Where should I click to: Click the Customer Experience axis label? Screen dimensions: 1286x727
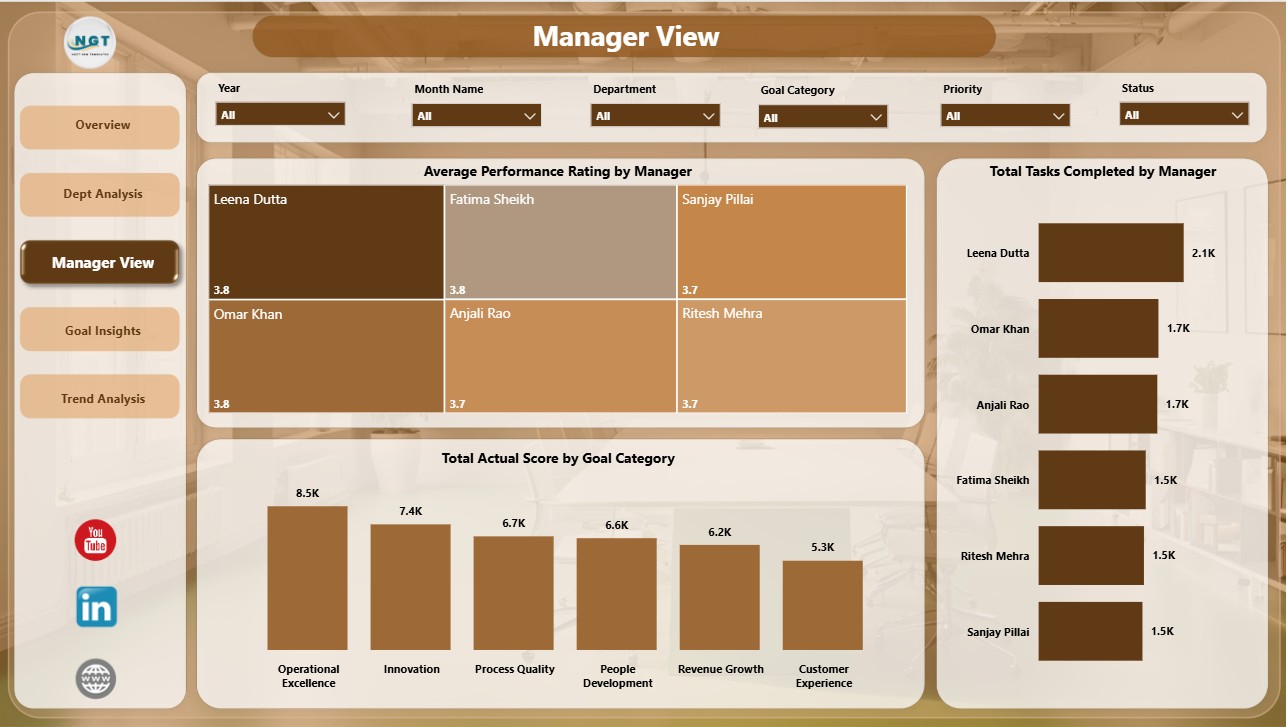click(x=824, y=676)
